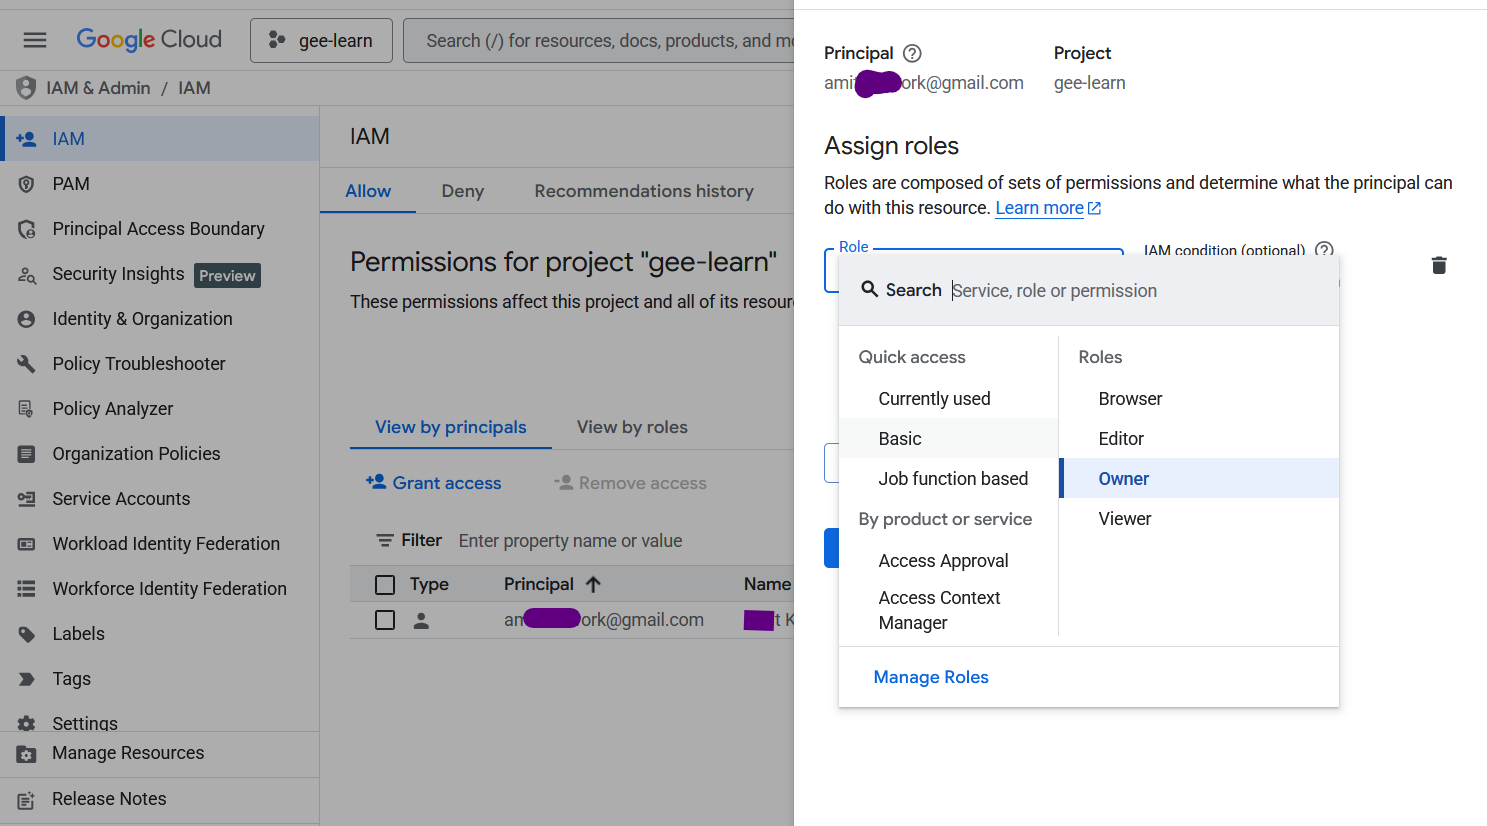
Task: Switch to the Deny tab
Action: (462, 190)
